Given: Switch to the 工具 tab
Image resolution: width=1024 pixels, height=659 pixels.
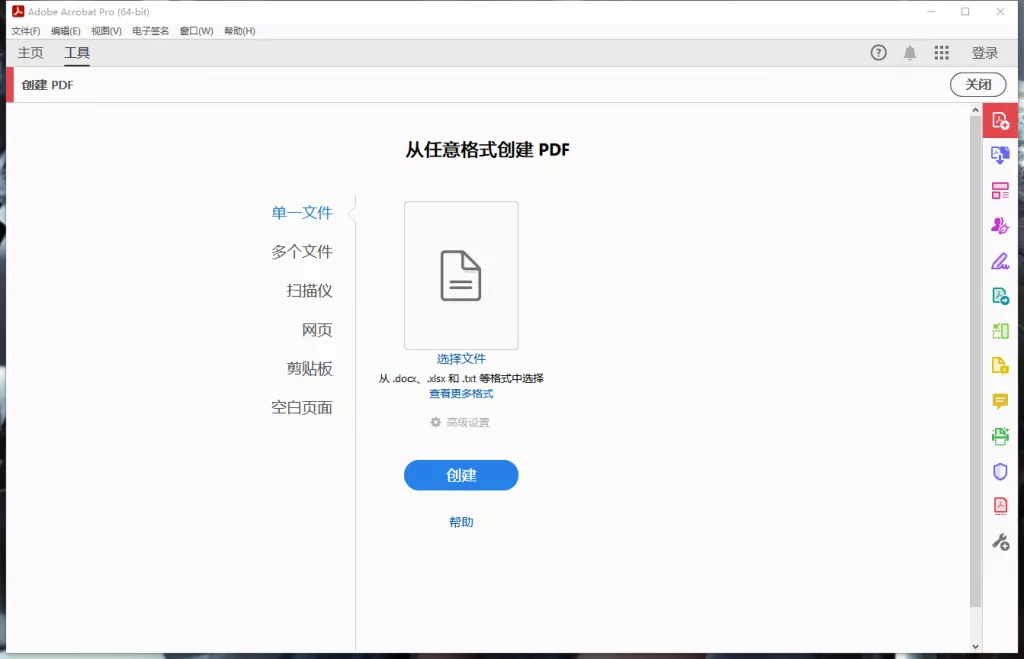Looking at the screenshot, I should [x=77, y=53].
